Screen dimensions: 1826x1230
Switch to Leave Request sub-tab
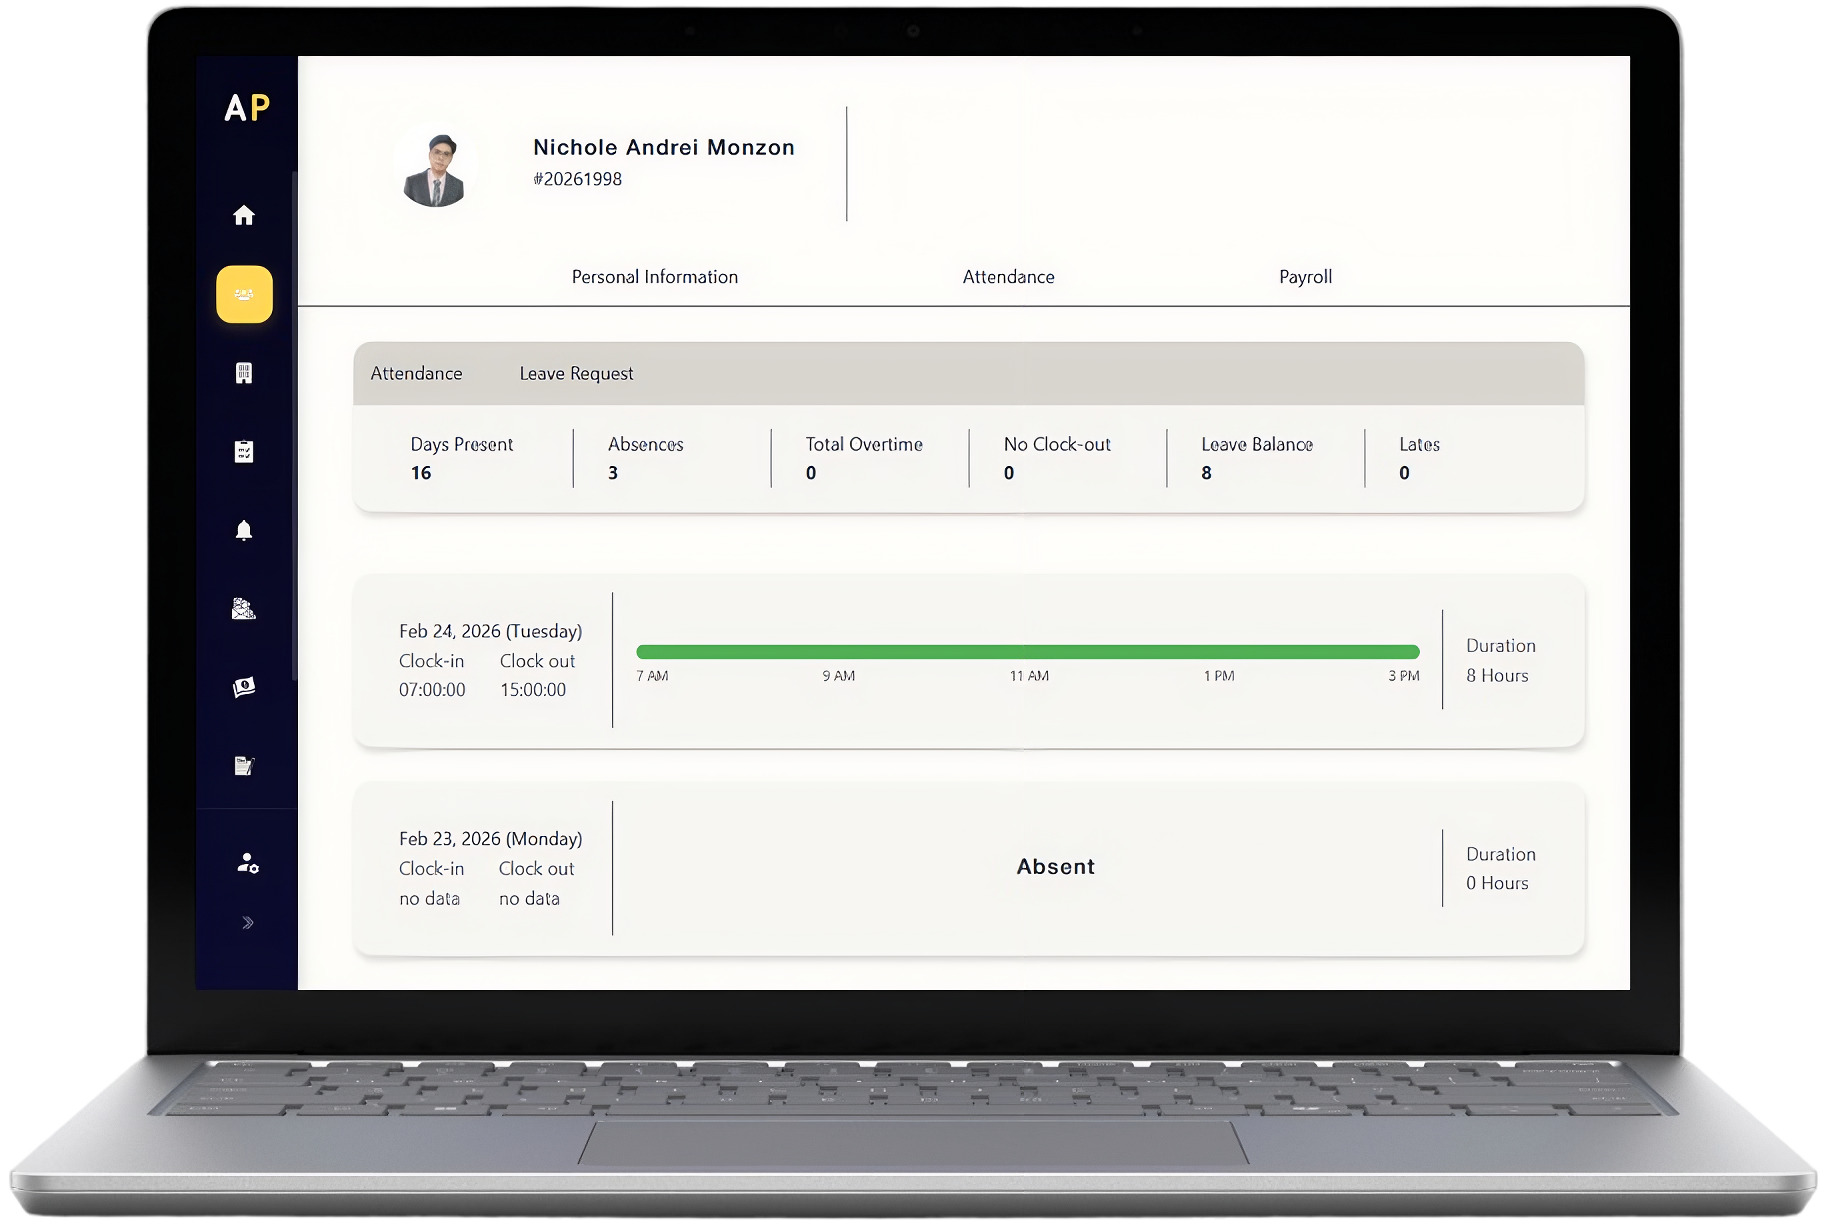576,374
